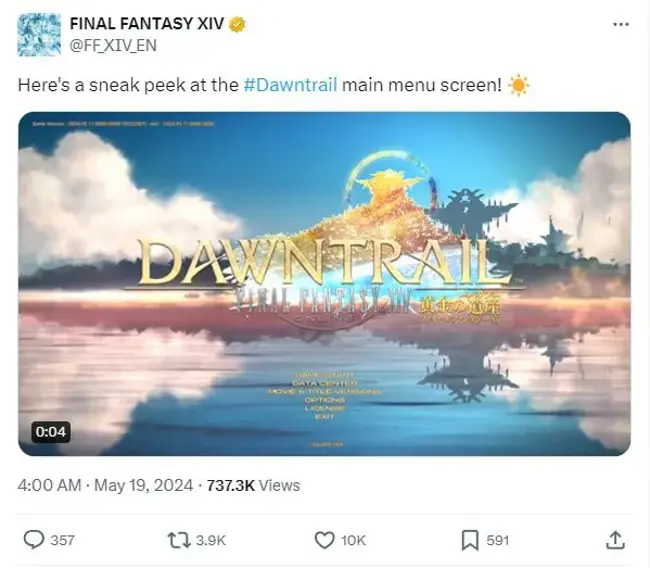
Task: Follow the #Dawntrail hashtag link
Action: tap(290, 85)
